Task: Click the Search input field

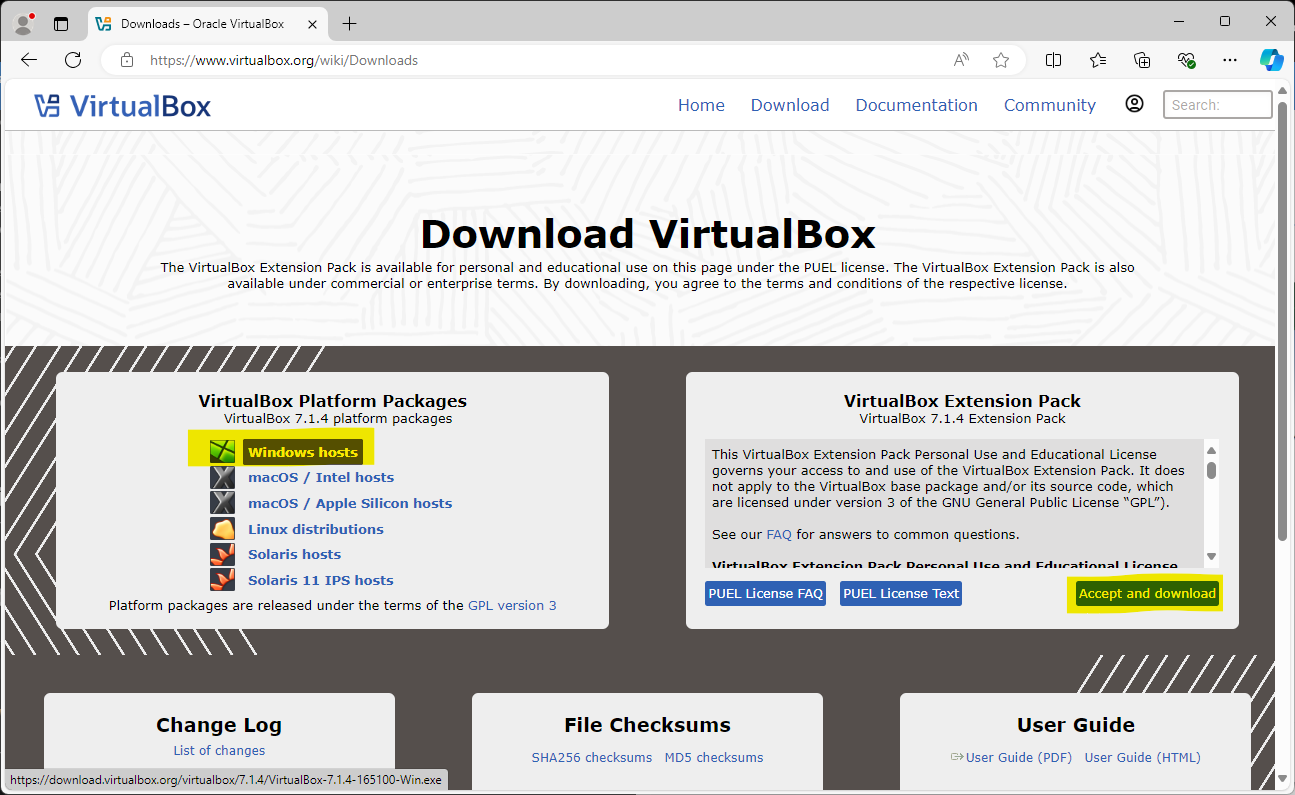Action: (x=1217, y=104)
